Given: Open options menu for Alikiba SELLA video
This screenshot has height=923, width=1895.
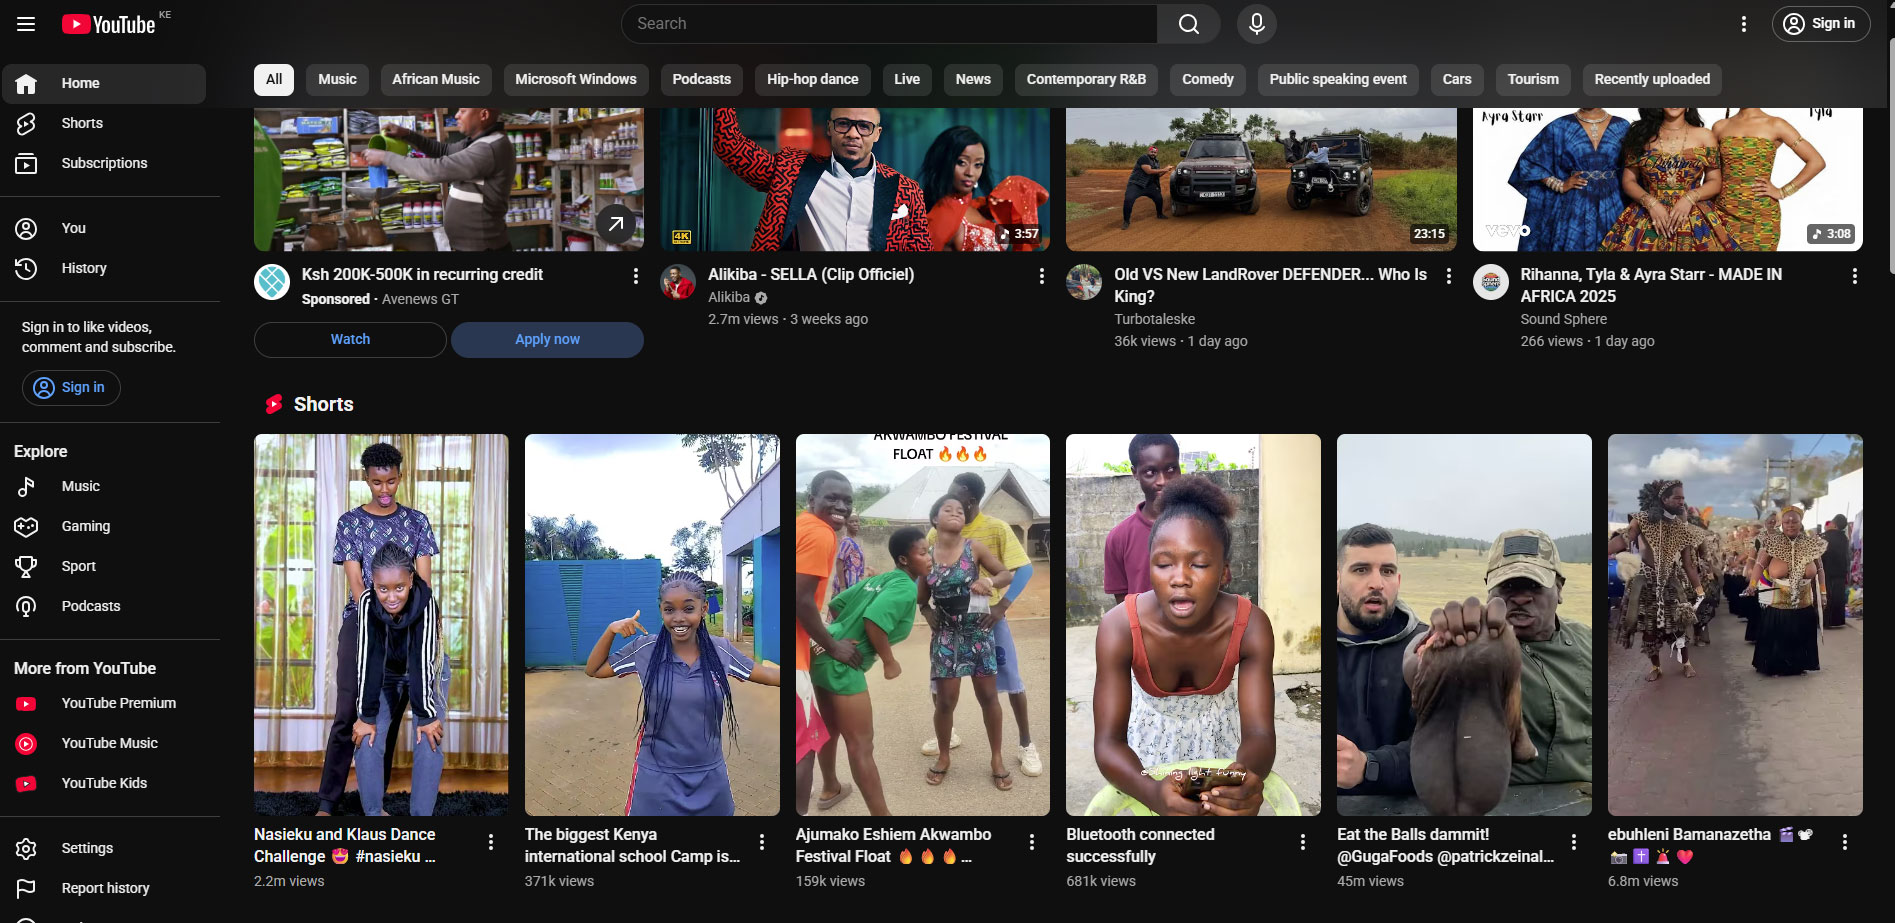Looking at the screenshot, I should point(1041,276).
